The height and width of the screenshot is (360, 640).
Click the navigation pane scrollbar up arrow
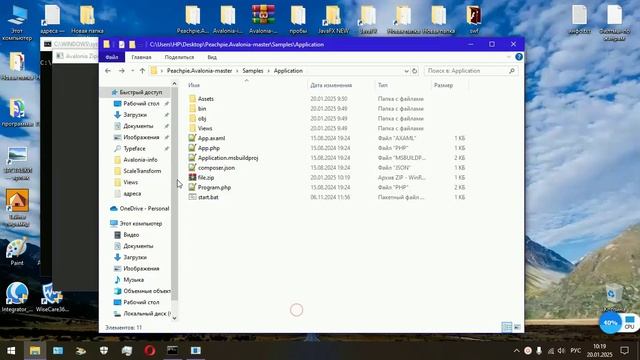[x=174, y=84]
